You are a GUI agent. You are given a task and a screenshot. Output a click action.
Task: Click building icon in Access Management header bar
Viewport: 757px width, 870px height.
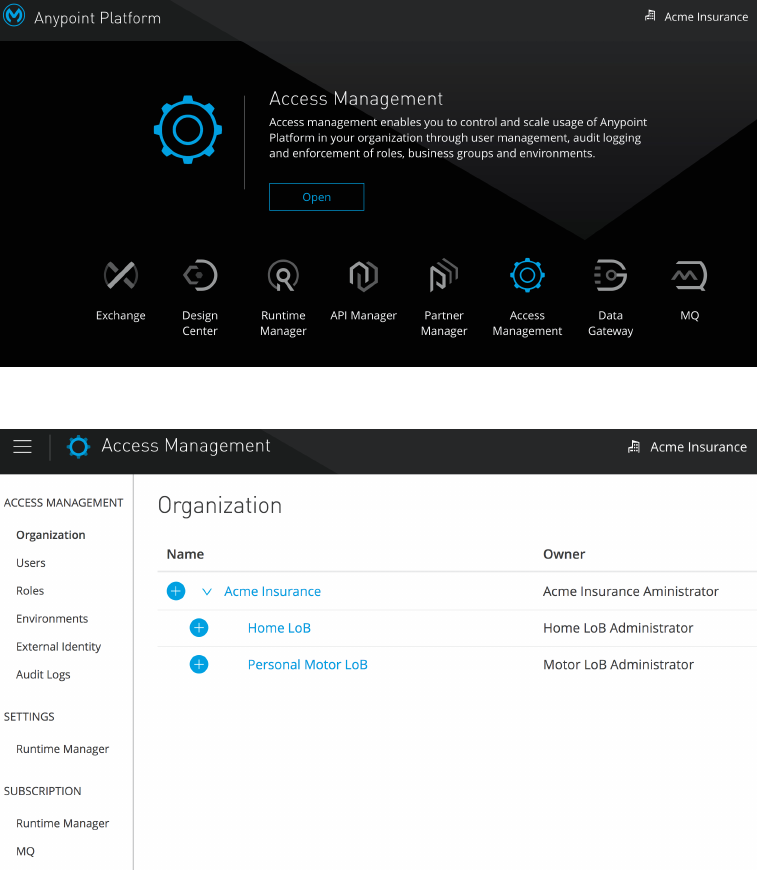click(x=634, y=447)
